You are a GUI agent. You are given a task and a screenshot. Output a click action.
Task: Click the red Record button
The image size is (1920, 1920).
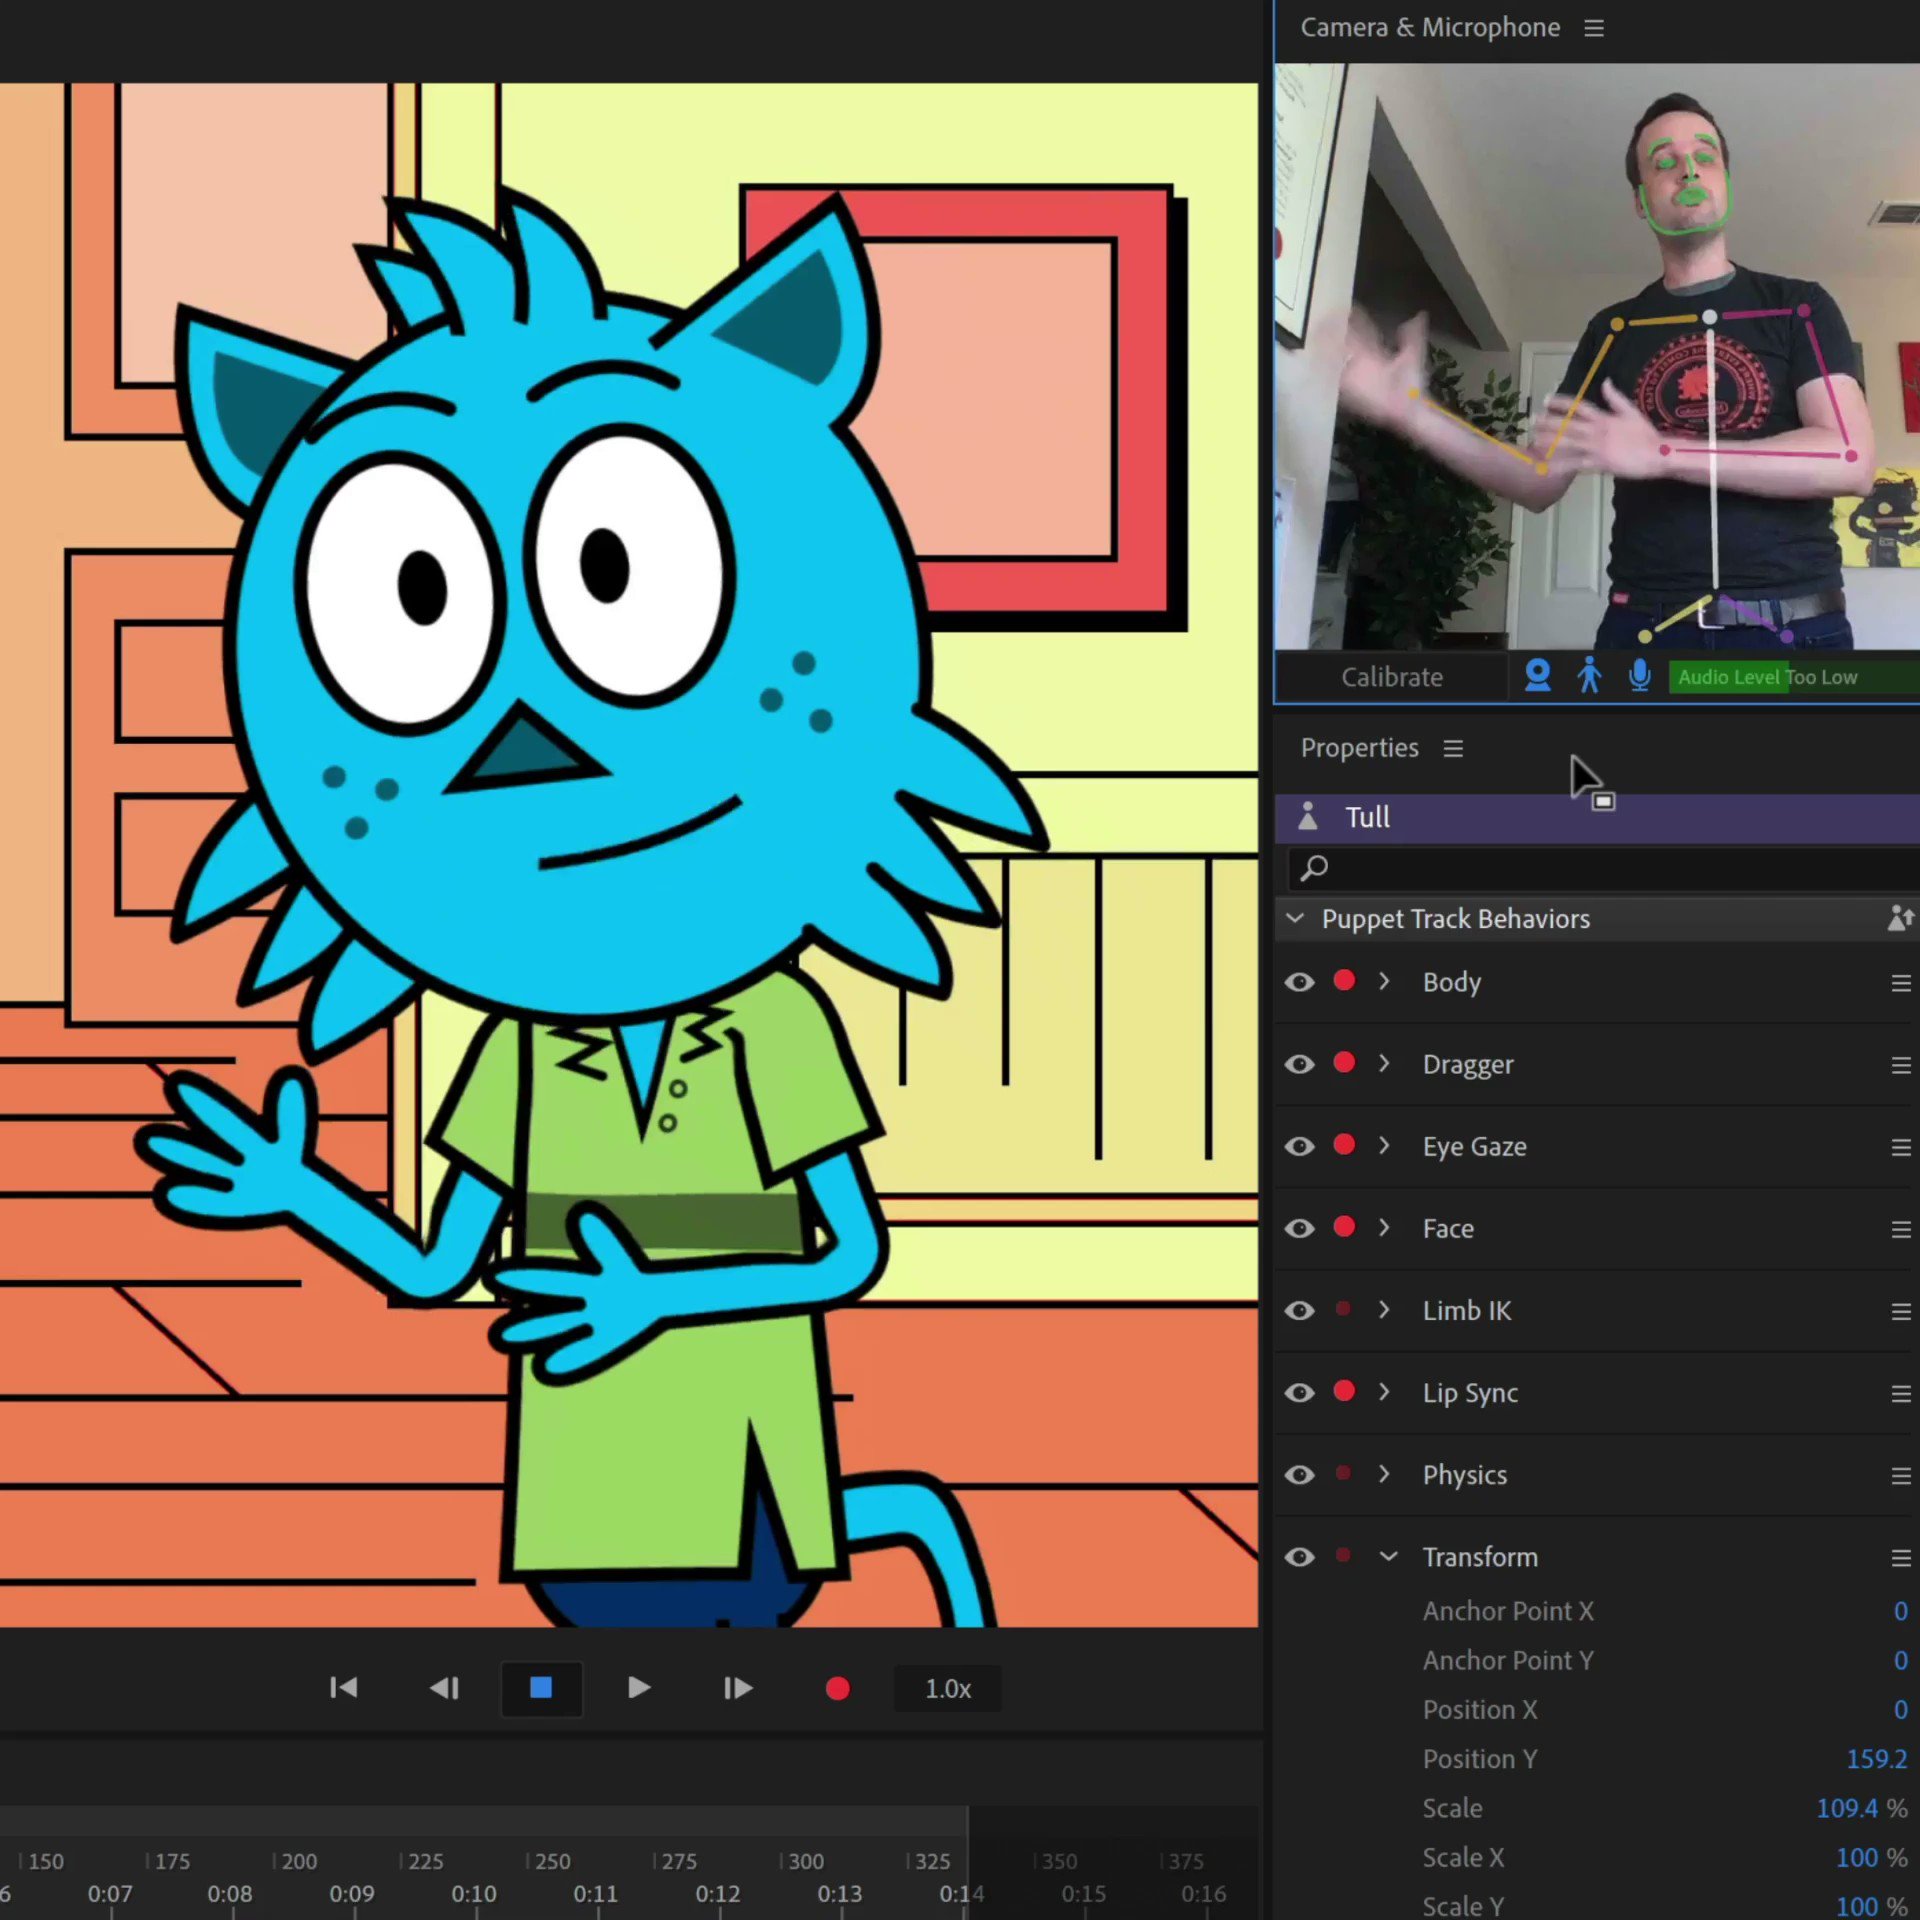(837, 1688)
